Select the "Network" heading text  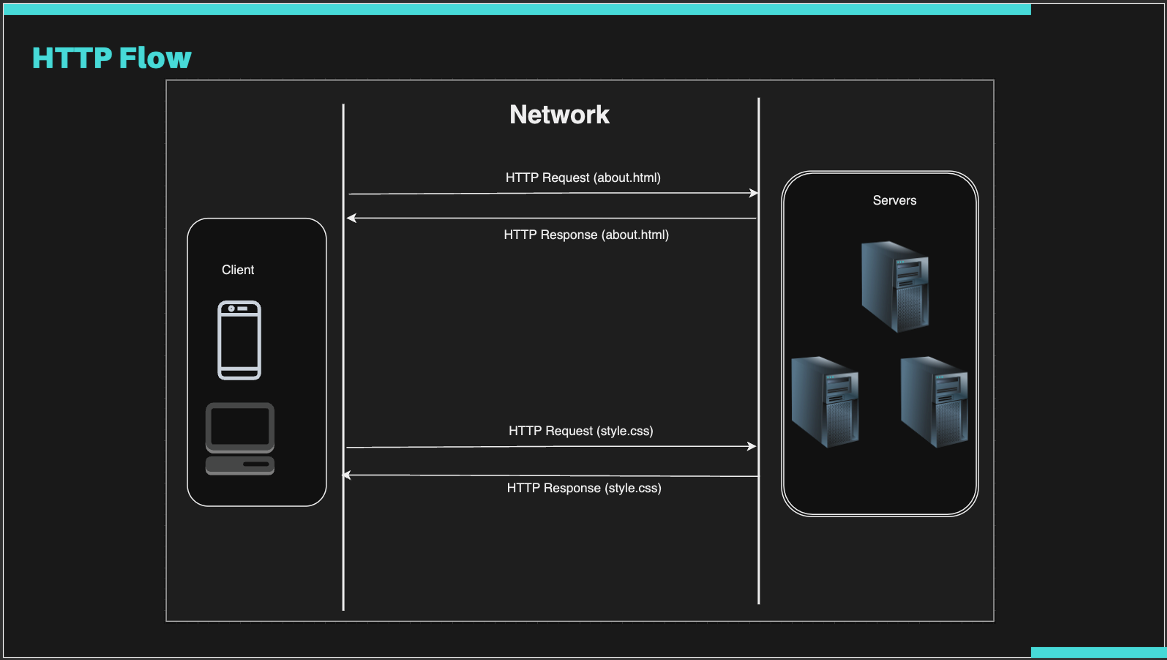pyautogui.click(x=559, y=115)
